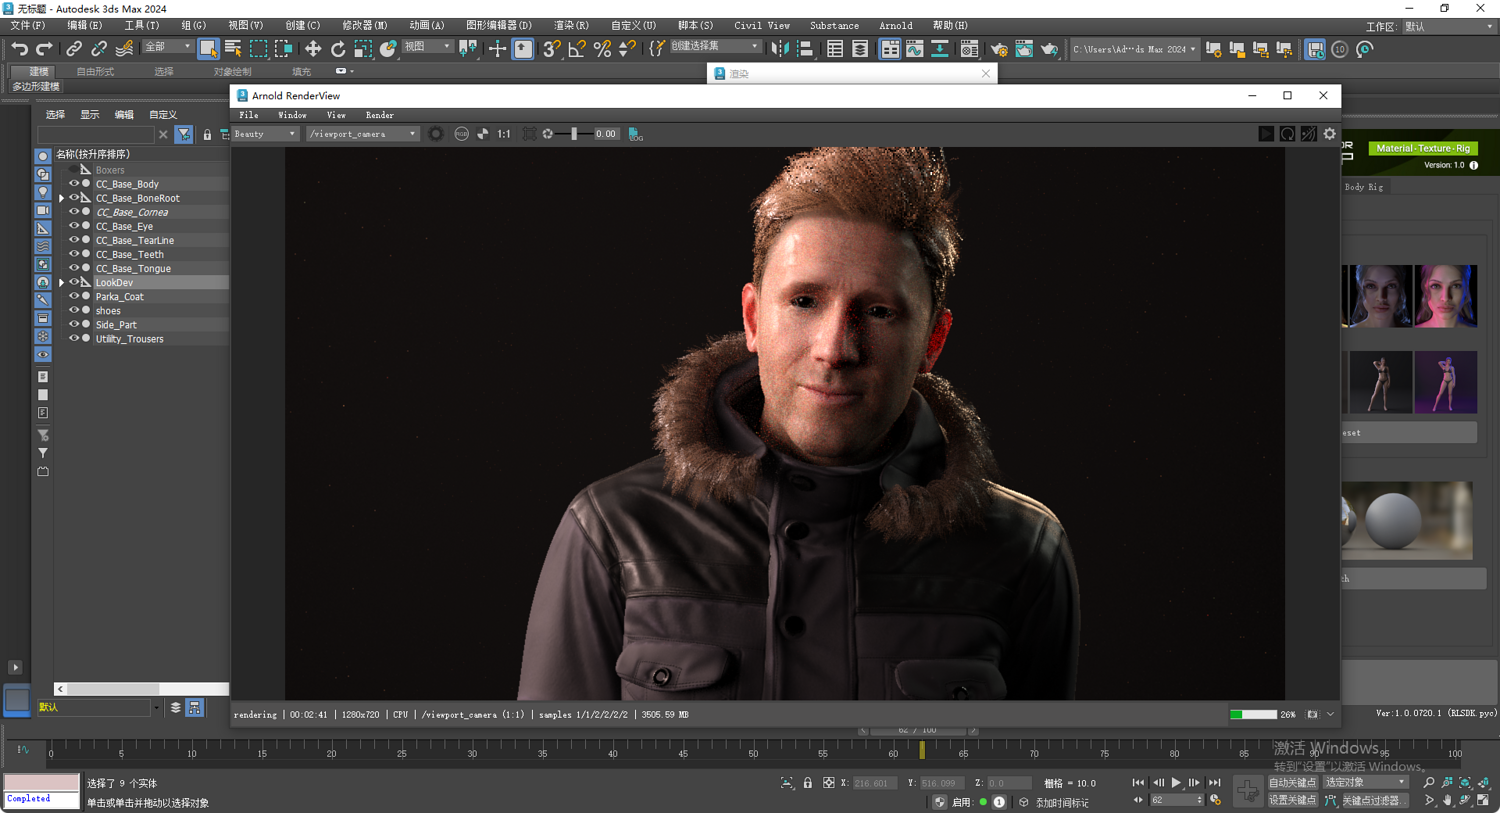This screenshot has width=1500, height=813.
Task: Select the Rotate tool in main toolbar
Action: (338, 48)
